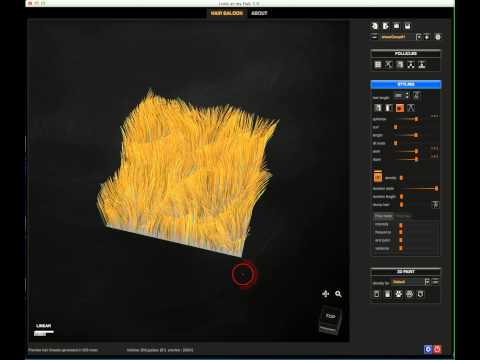This screenshot has width=480, height=360.
Task: Expand the 3D PAINT density dropdown
Action: coord(427,282)
